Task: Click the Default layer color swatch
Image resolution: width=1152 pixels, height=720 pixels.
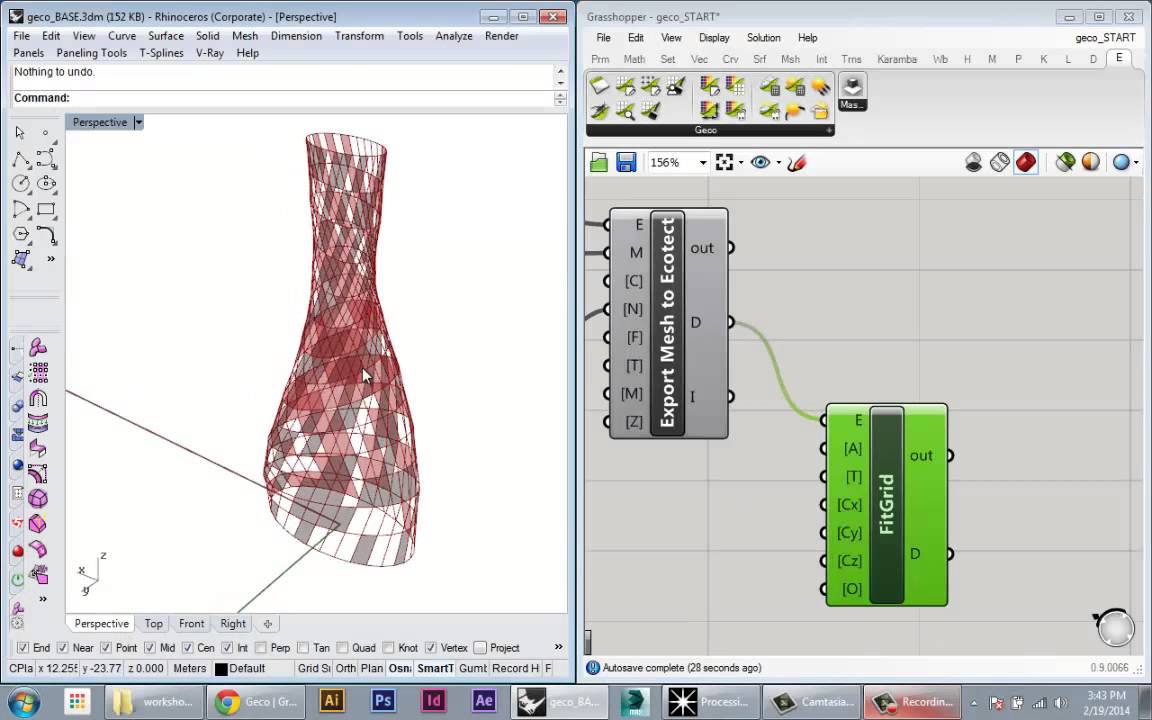Action: click(x=221, y=669)
